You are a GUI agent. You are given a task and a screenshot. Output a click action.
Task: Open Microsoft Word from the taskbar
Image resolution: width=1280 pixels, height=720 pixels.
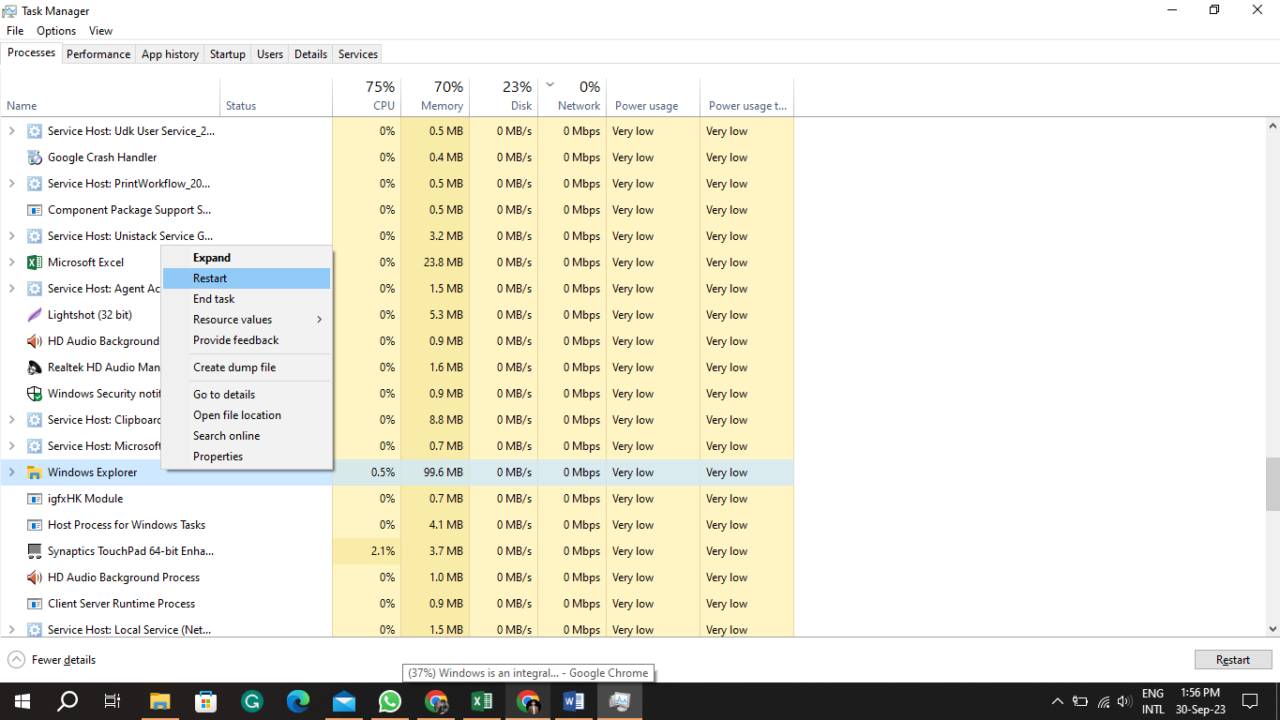574,702
